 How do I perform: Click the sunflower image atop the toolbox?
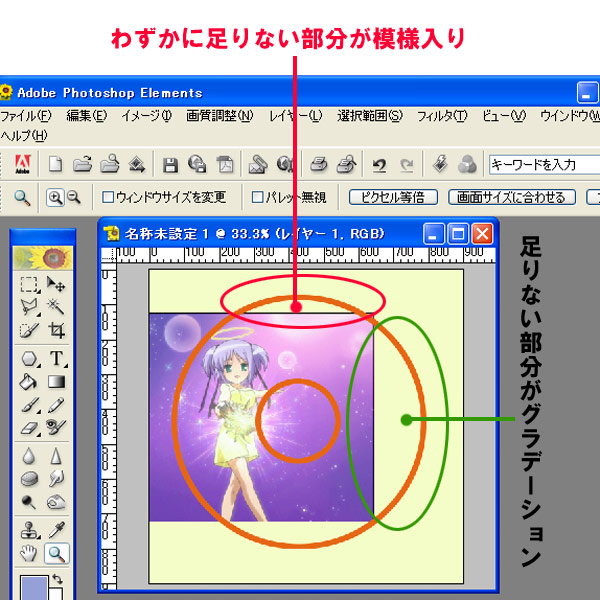click(42, 258)
